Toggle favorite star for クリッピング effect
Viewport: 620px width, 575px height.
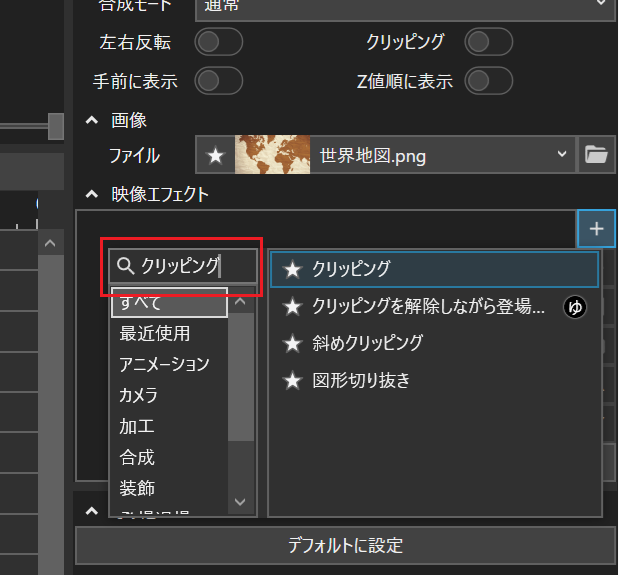[292, 269]
